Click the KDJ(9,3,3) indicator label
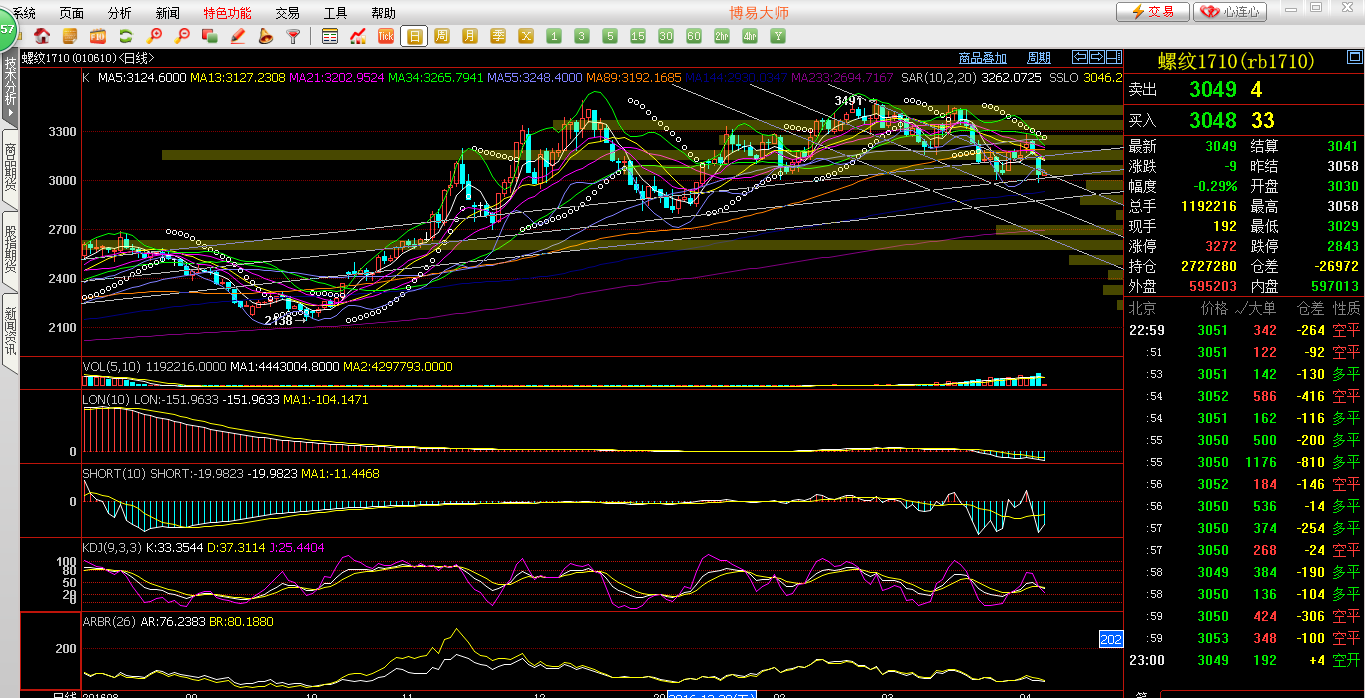The height and width of the screenshot is (698, 1365). [113, 548]
